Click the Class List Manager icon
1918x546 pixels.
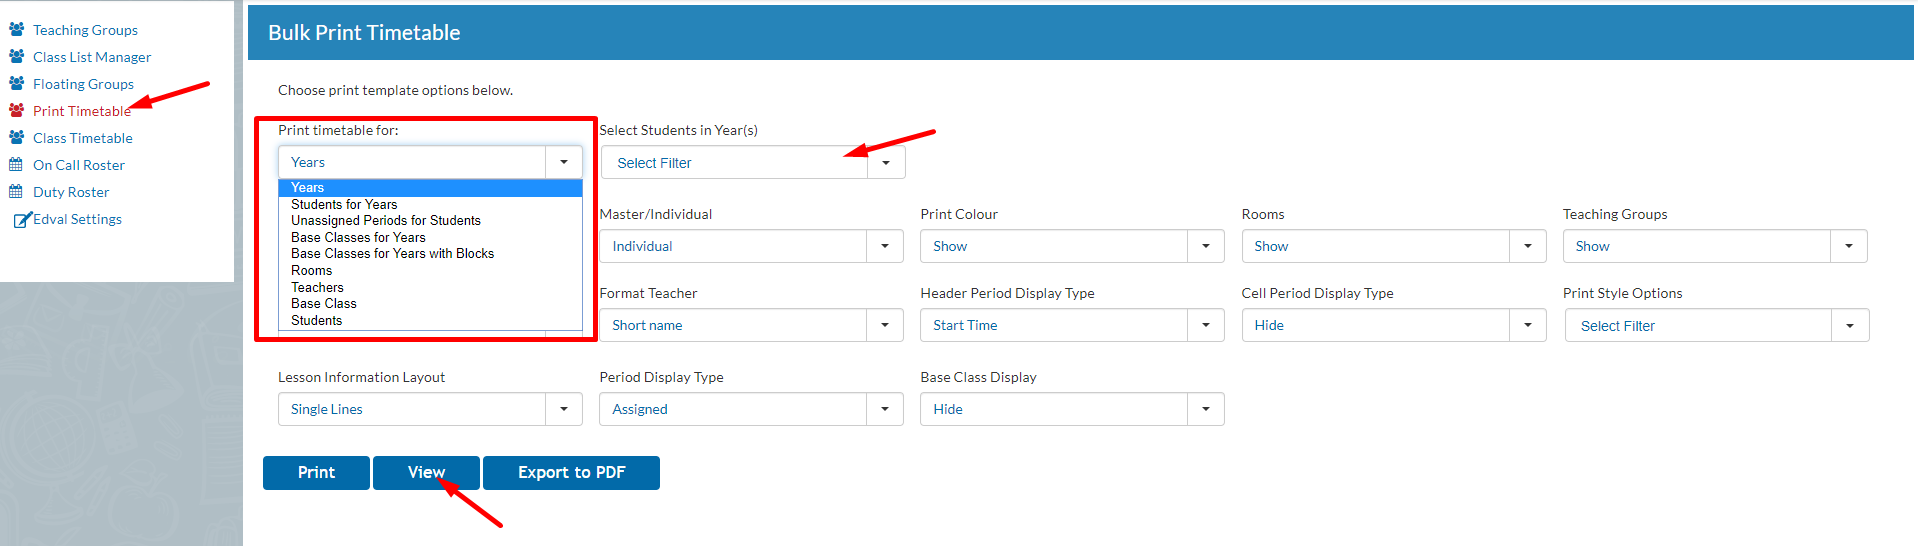click(17, 56)
